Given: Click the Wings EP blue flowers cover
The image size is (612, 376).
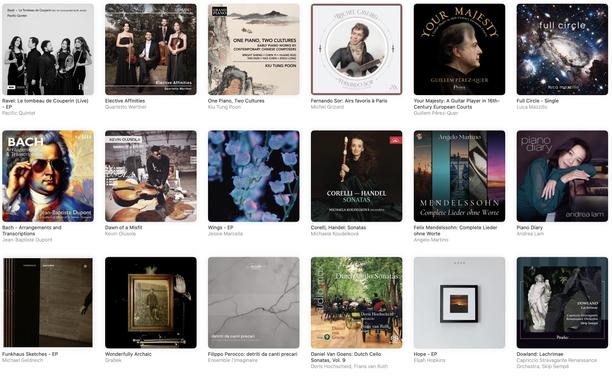Looking at the screenshot, I should 254,176.
